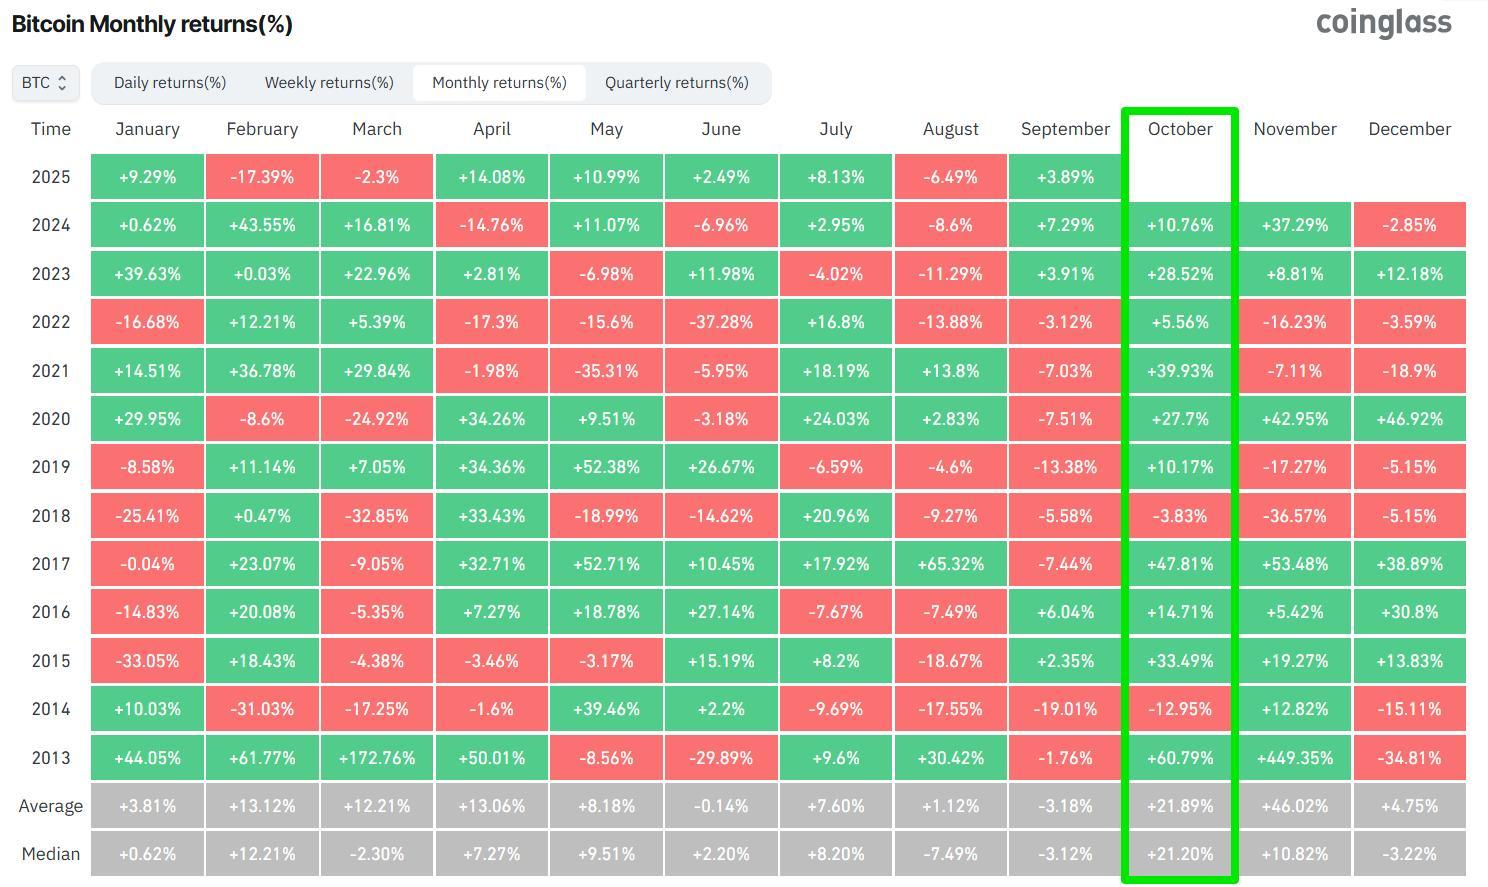Select the October 2021 +39.93% cell

[1180, 371]
